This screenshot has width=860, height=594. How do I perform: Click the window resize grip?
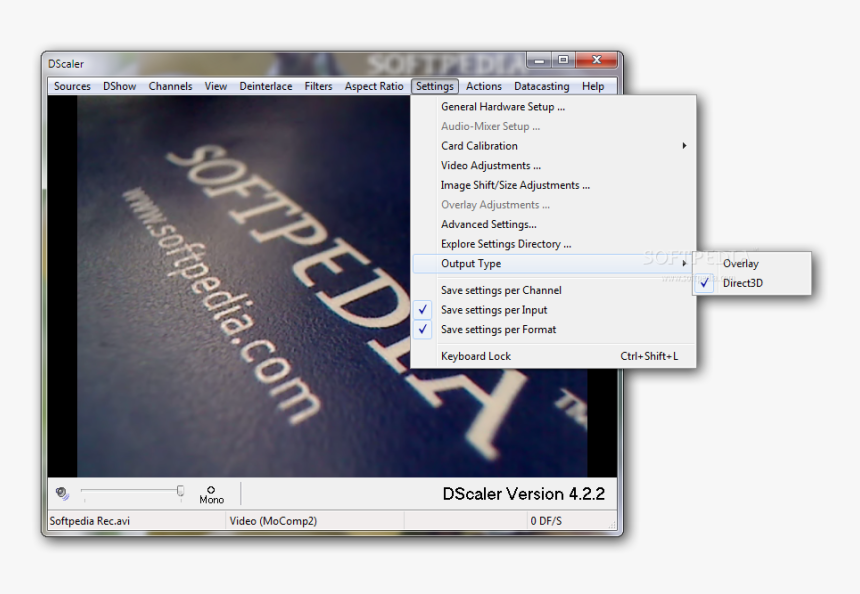tap(612, 525)
